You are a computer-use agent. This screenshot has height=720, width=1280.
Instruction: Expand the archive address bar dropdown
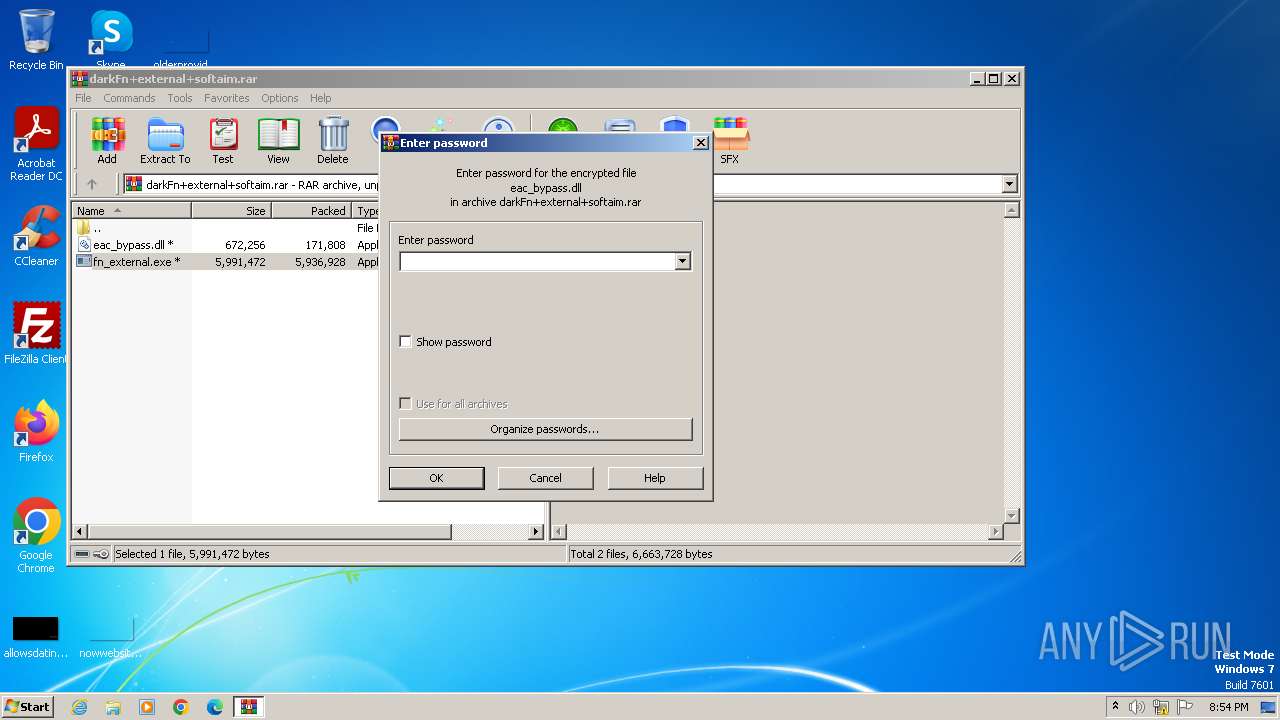click(1009, 184)
